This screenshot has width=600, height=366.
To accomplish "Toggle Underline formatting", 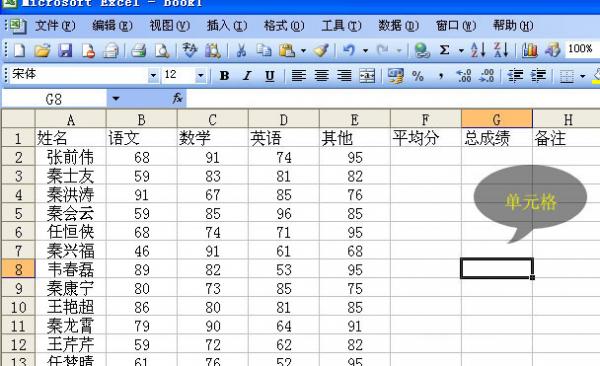I will pyautogui.click(x=270, y=76).
